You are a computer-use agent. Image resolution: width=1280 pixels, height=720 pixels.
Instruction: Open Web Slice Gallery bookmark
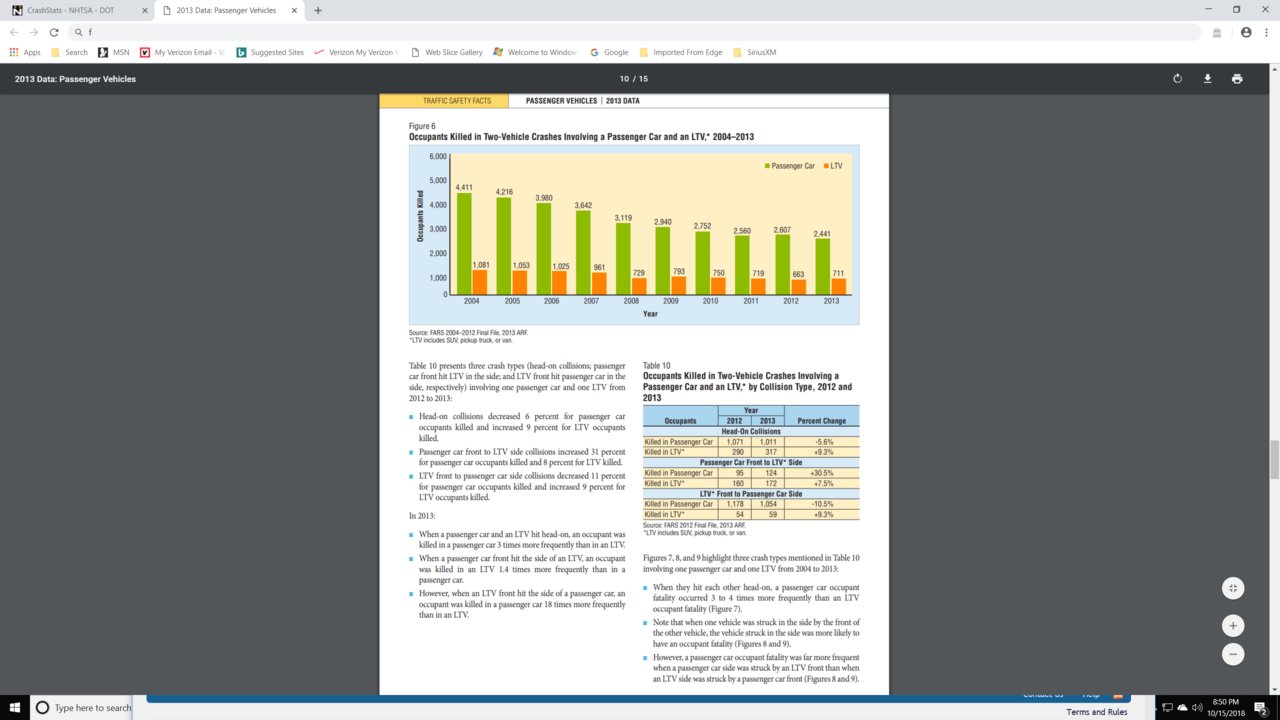pos(447,52)
